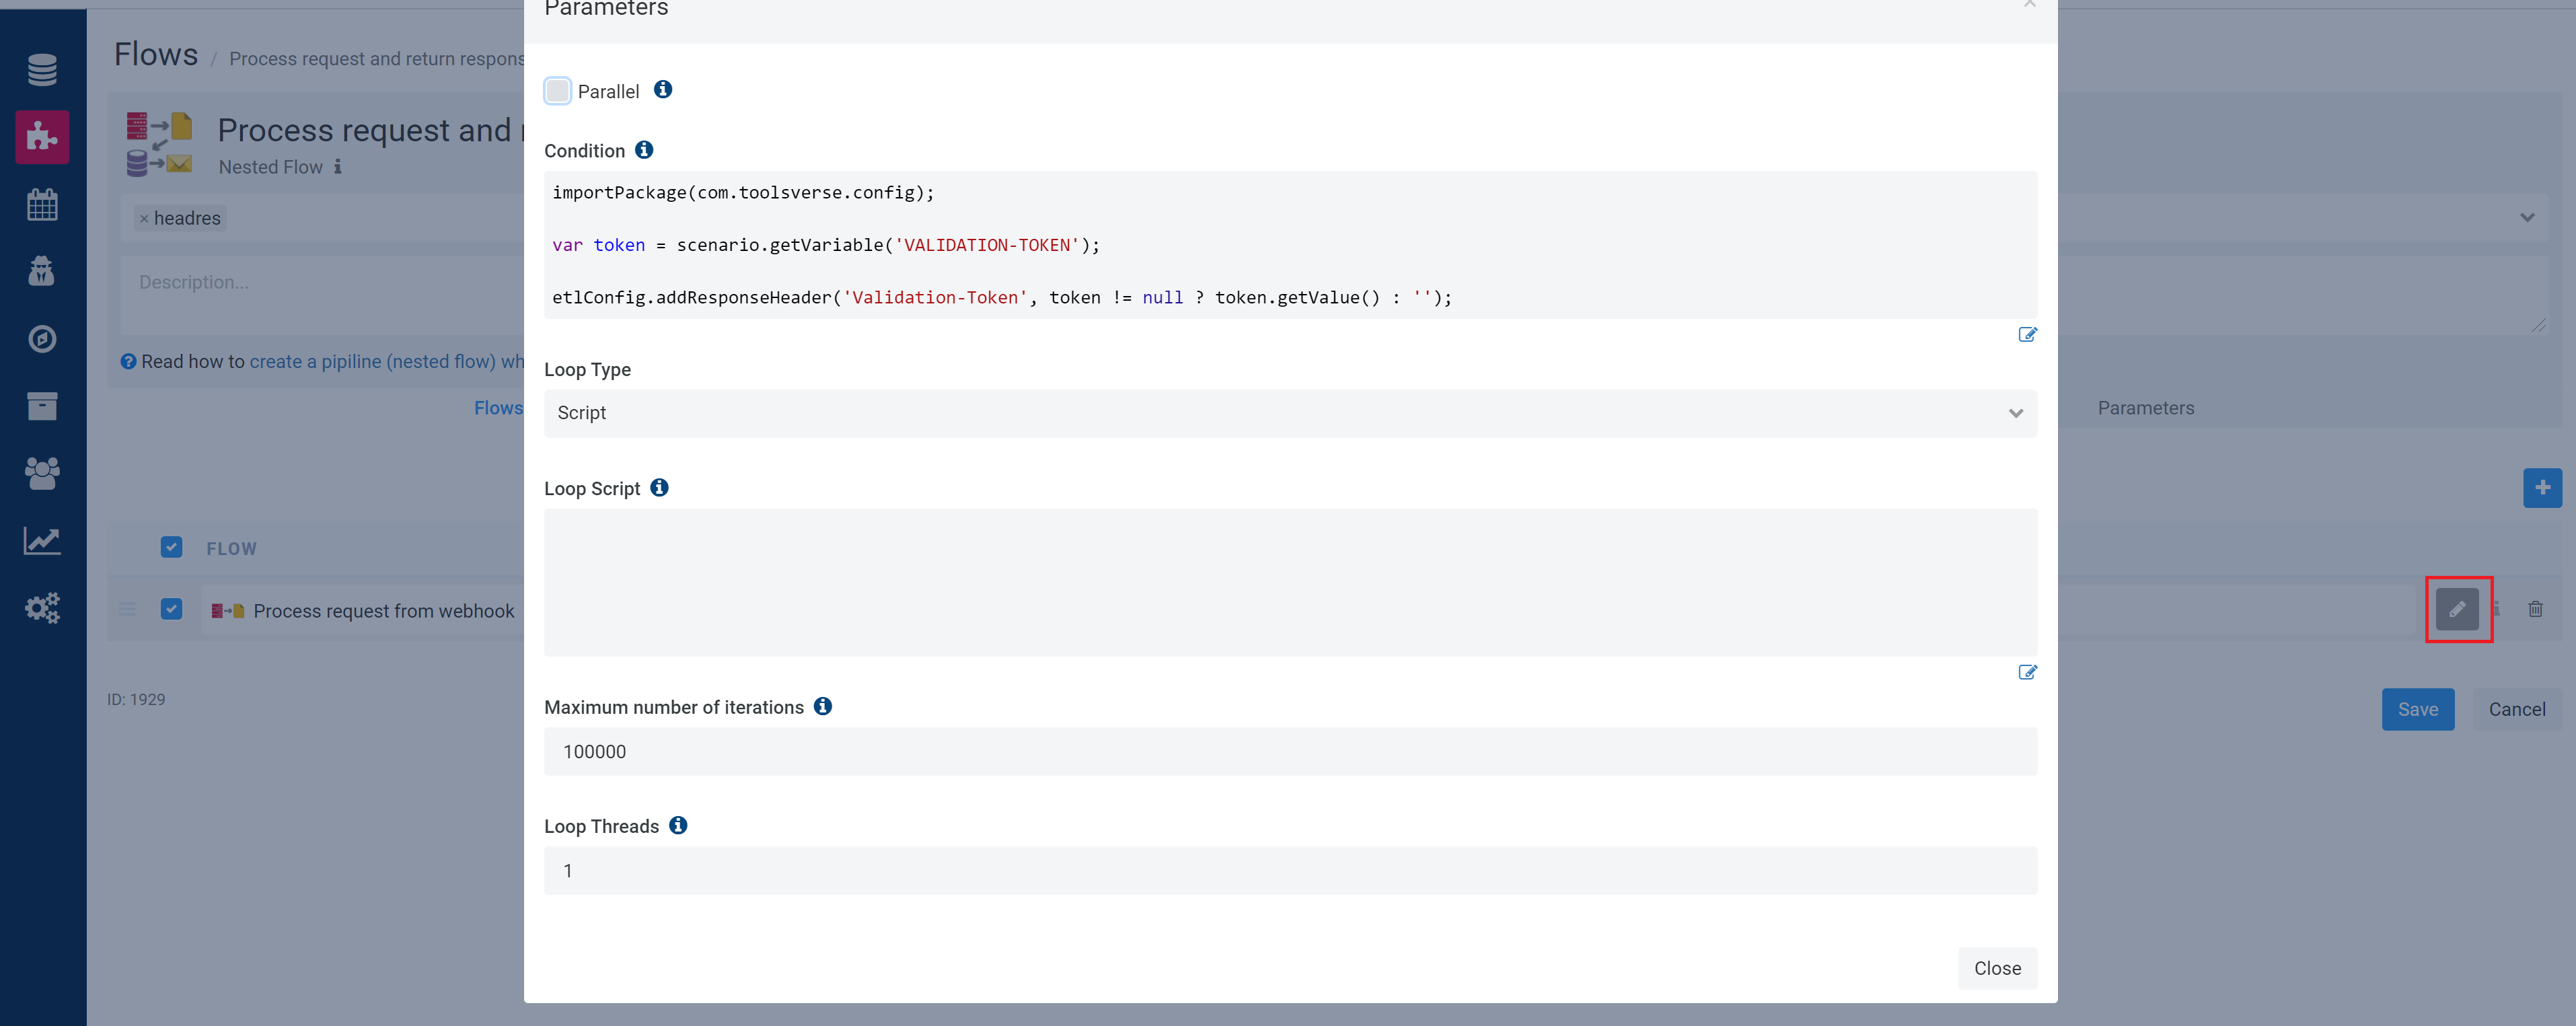Click the Loop Threads info icon
Image resolution: width=2576 pixels, height=1026 pixels.
tap(678, 826)
